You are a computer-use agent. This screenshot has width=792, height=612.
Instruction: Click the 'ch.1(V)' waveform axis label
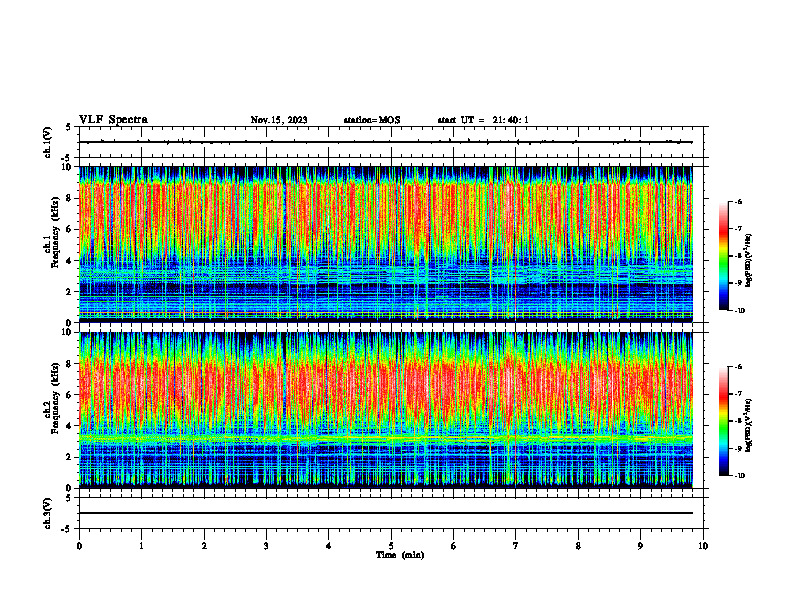(48, 142)
